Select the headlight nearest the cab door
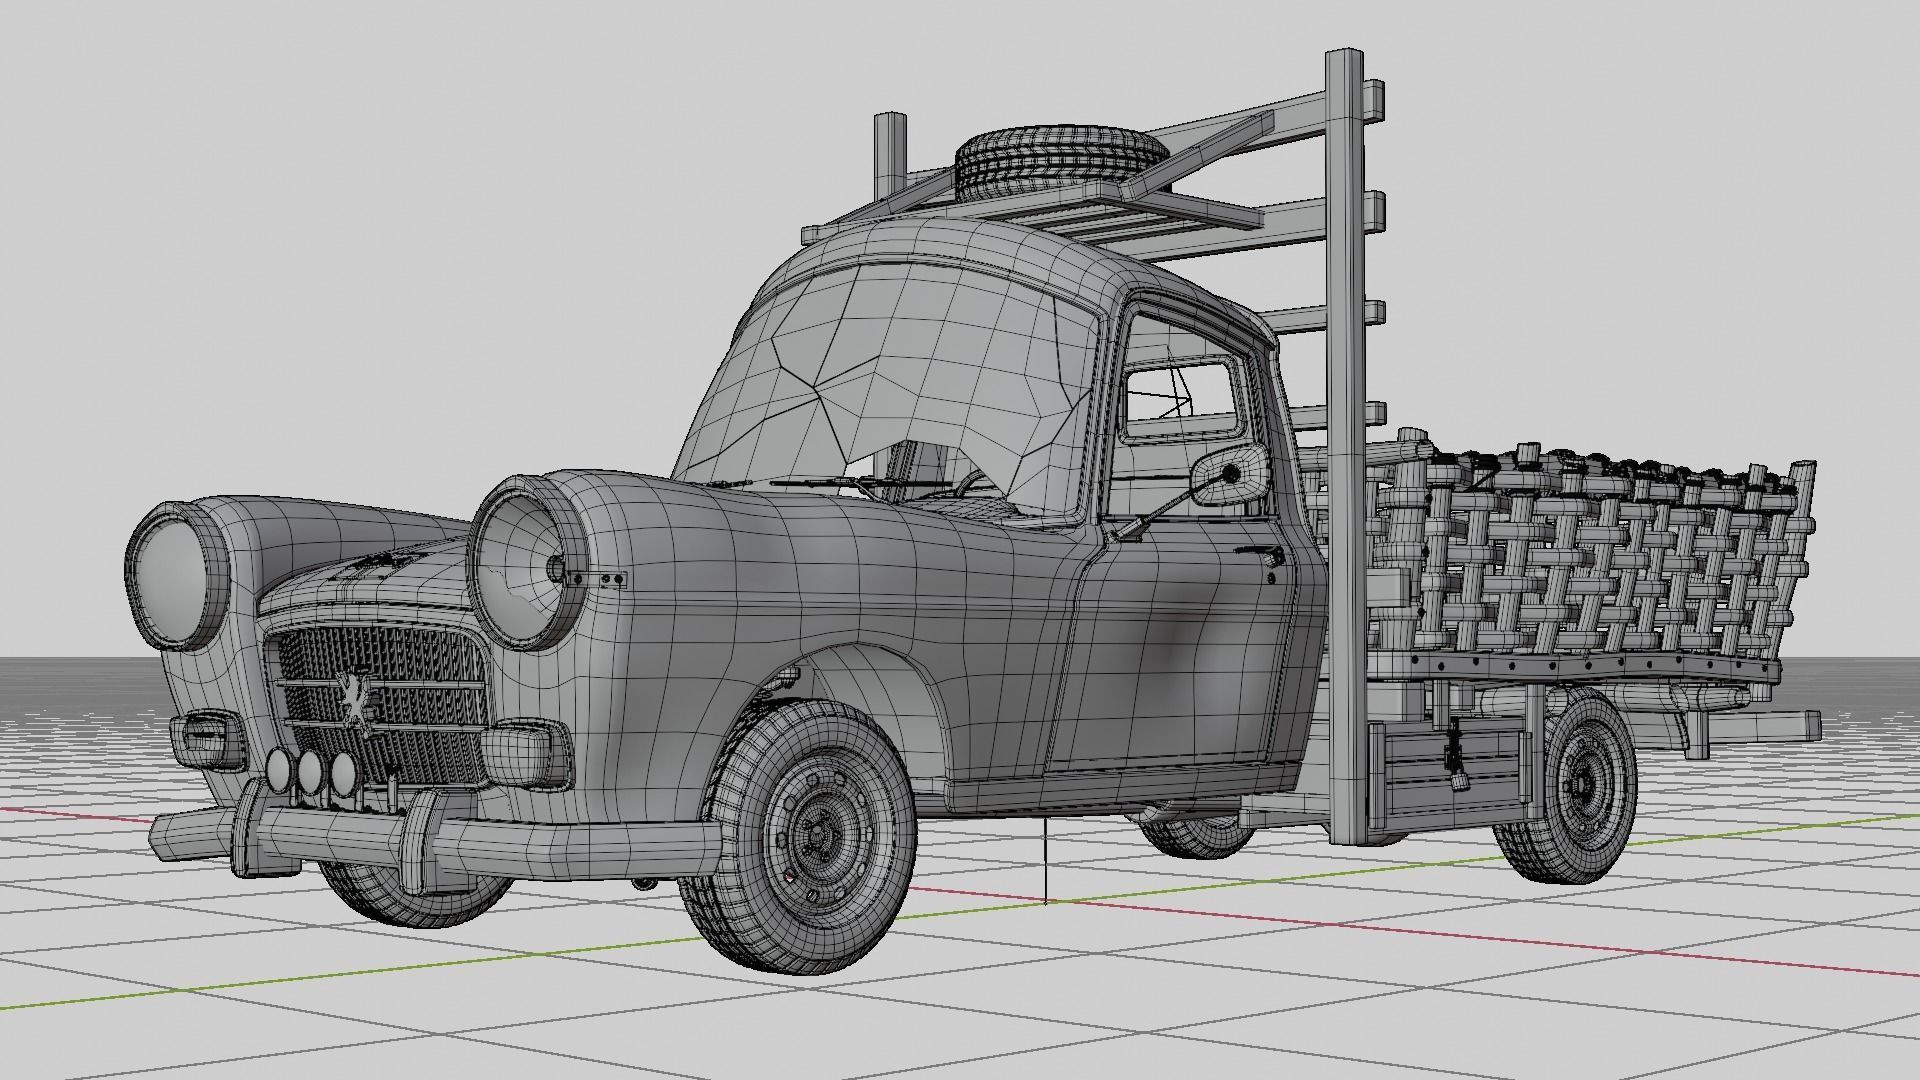The width and height of the screenshot is (1920, 1080). 528,564
